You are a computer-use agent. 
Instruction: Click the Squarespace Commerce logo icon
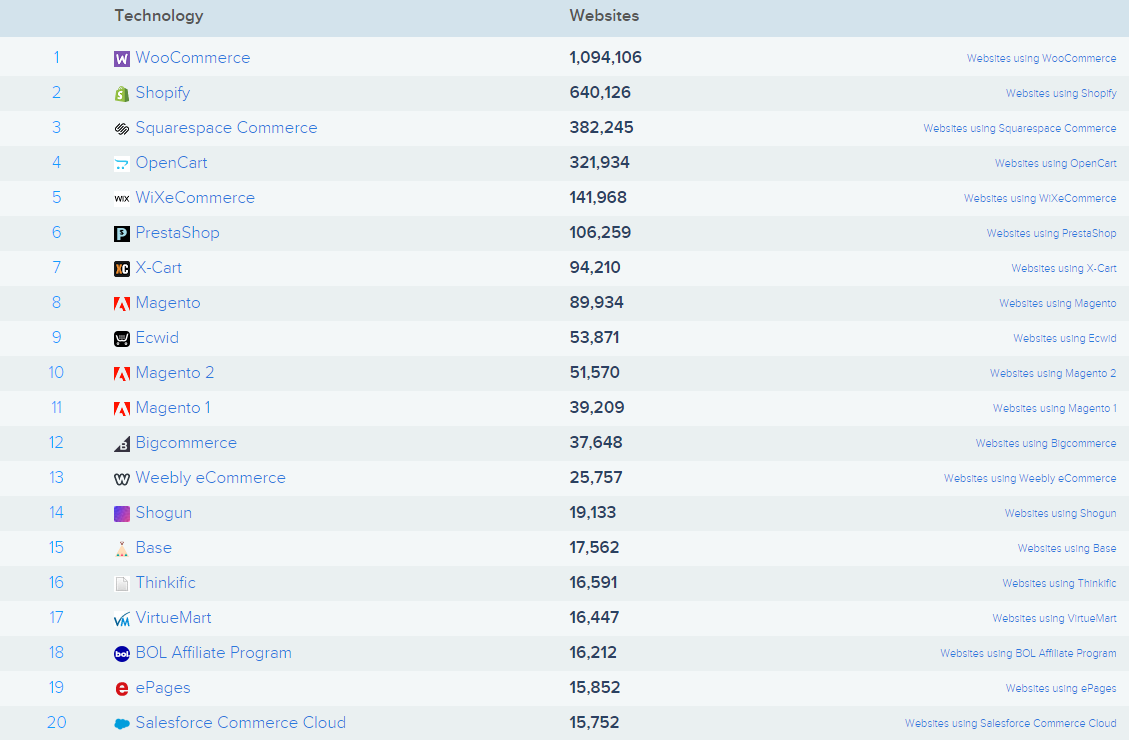point(122,129)
